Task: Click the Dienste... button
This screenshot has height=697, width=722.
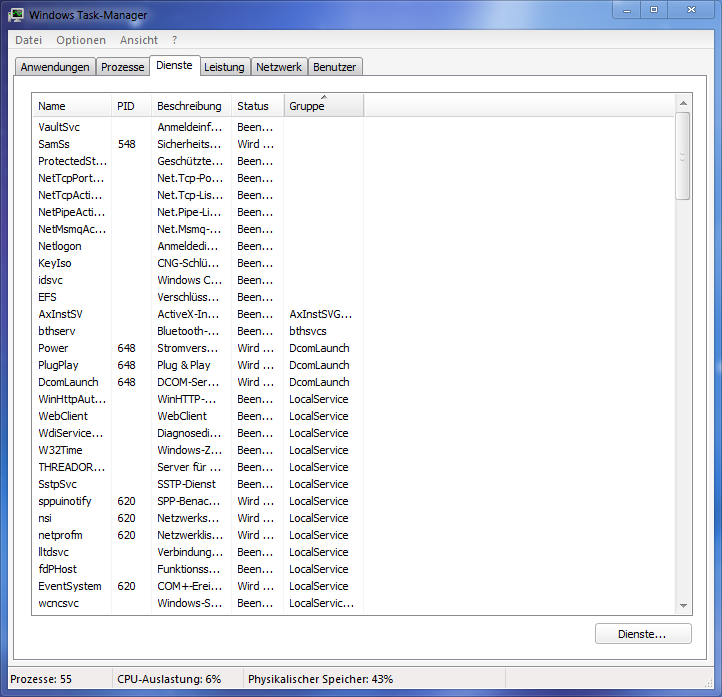Action: (x=643, y=634)
